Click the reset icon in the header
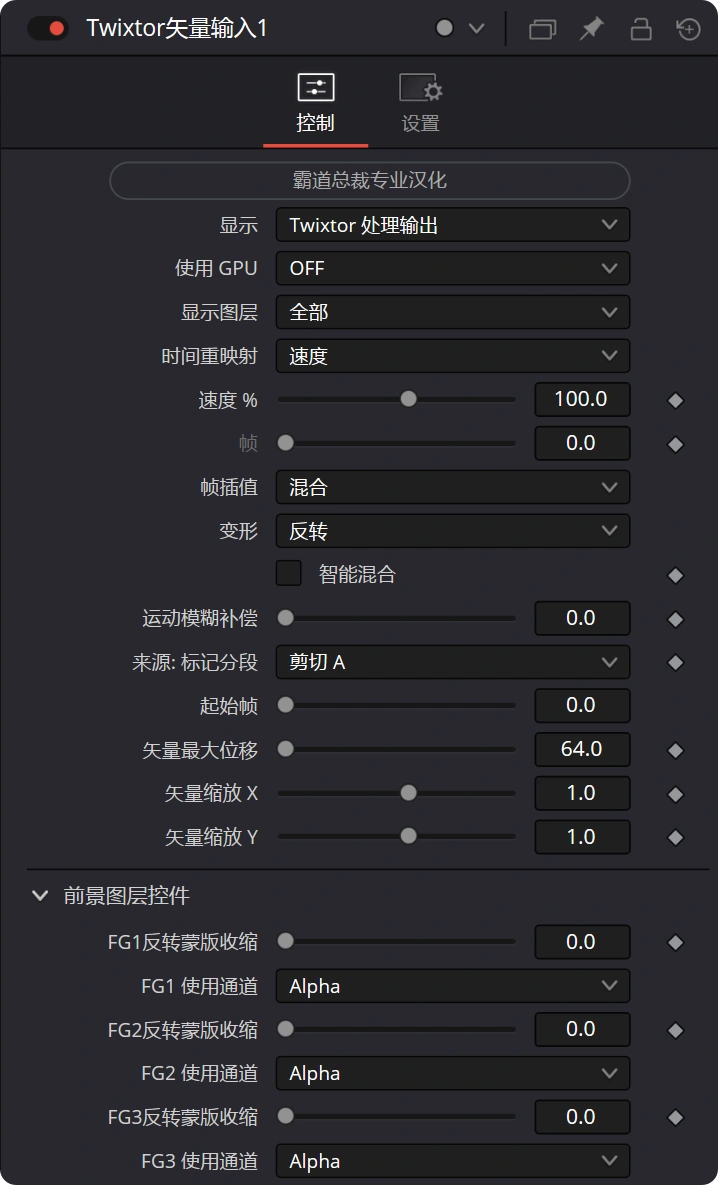 tap(689, 29)
